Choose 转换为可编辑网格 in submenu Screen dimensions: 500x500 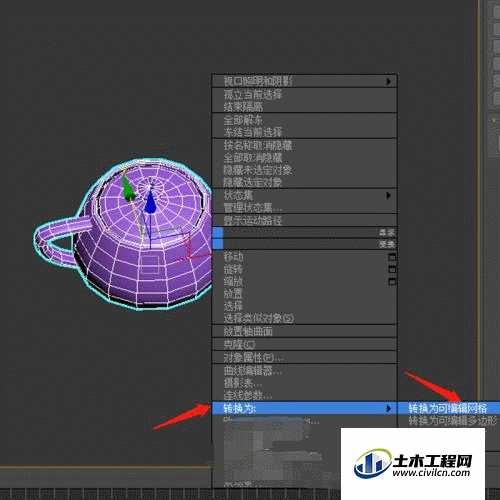449,408
